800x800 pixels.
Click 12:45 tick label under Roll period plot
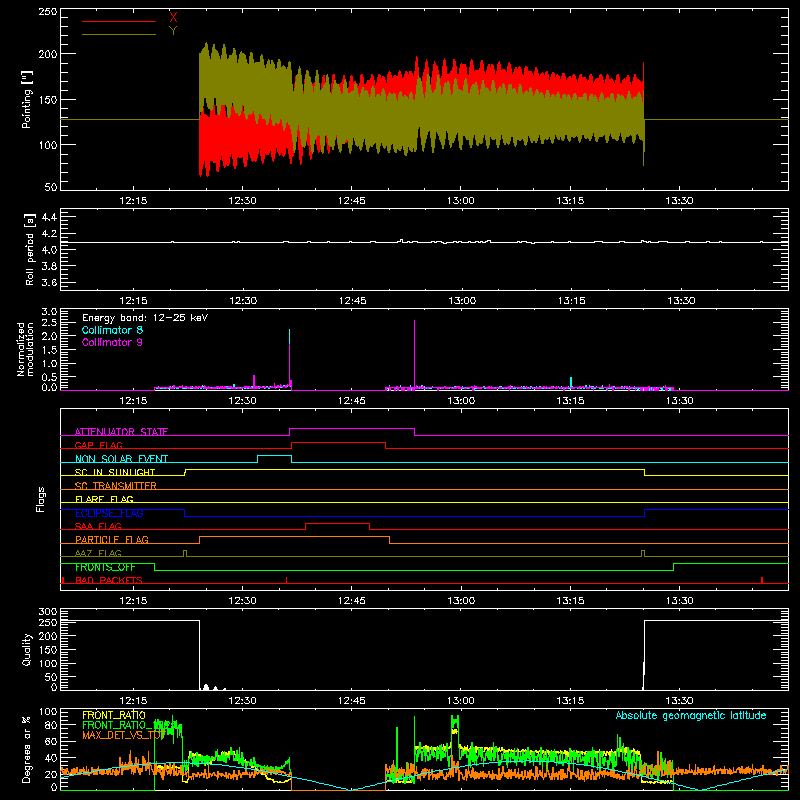click(353, 301)
